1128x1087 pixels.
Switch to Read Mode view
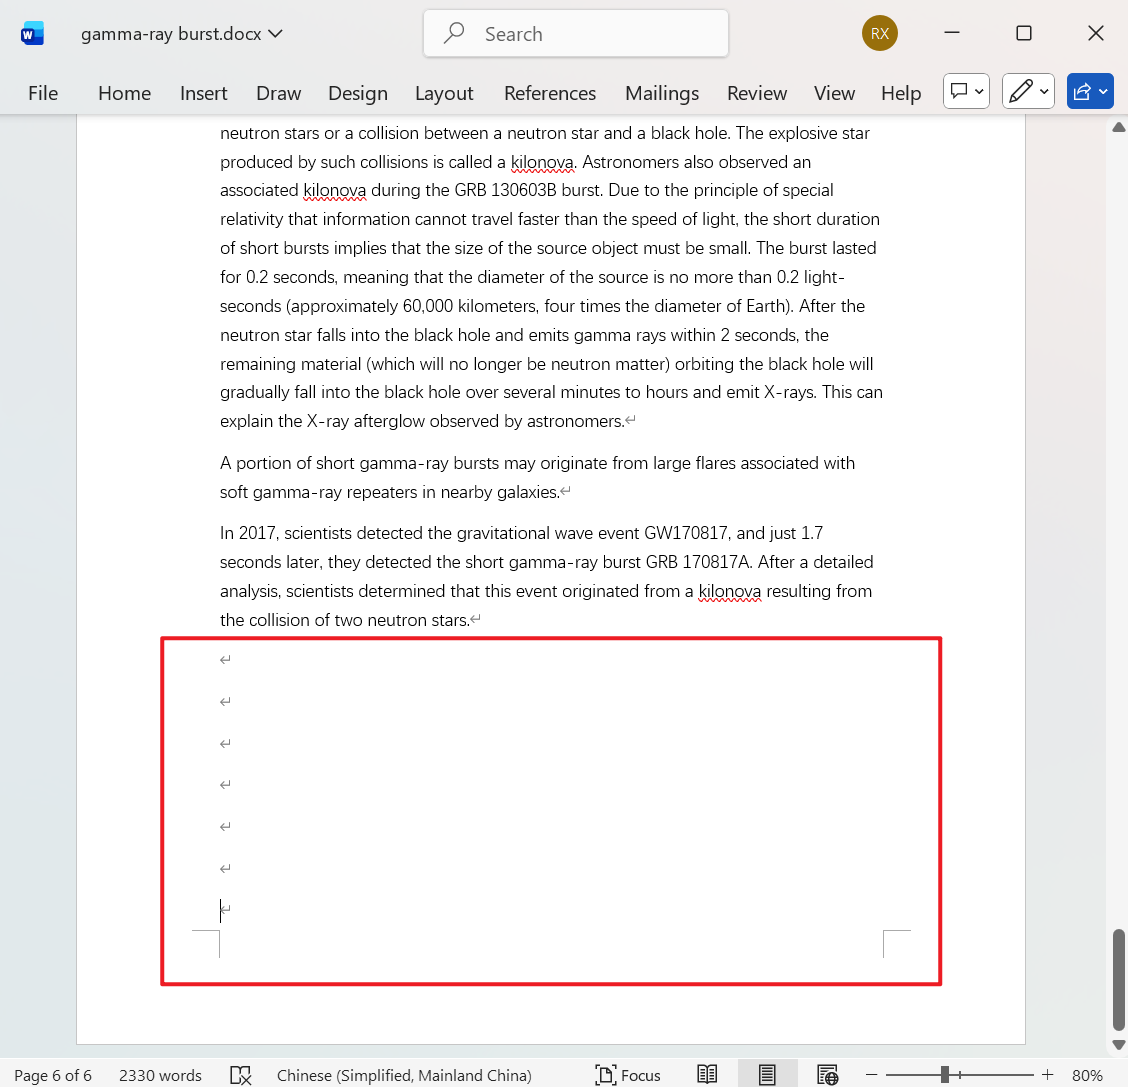[707, 1074]
